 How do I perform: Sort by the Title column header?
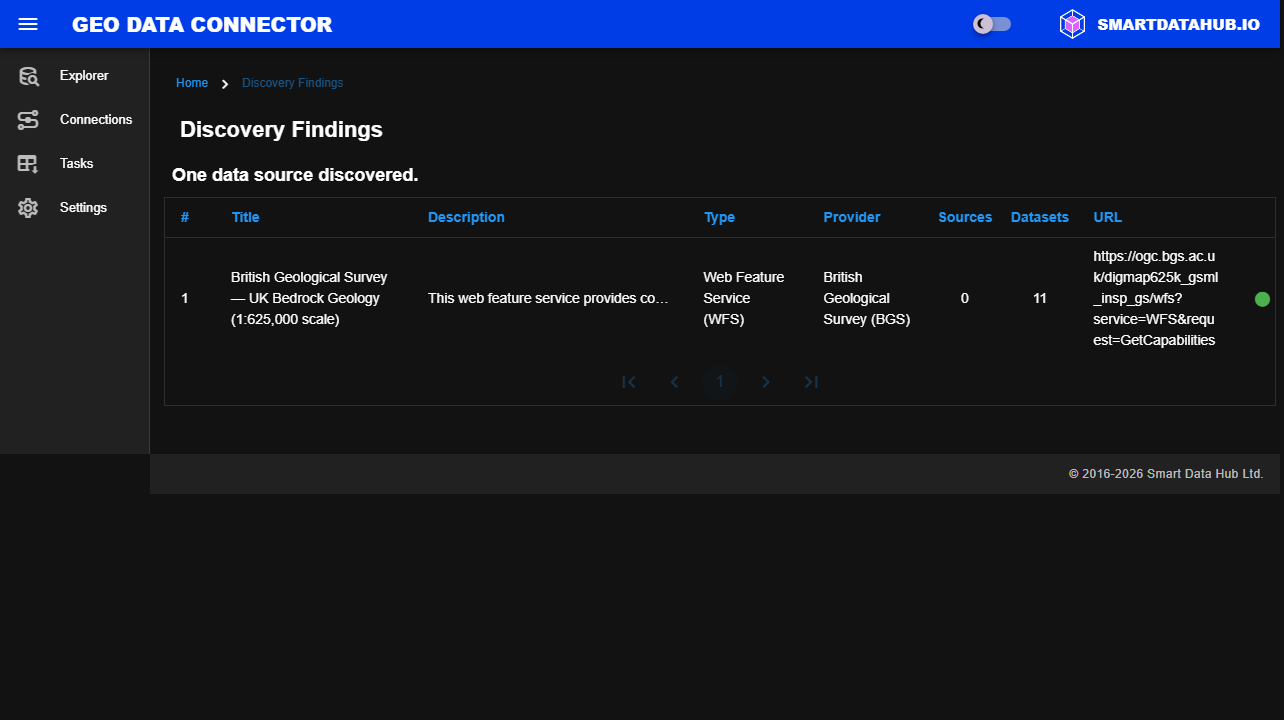point(245,217)
